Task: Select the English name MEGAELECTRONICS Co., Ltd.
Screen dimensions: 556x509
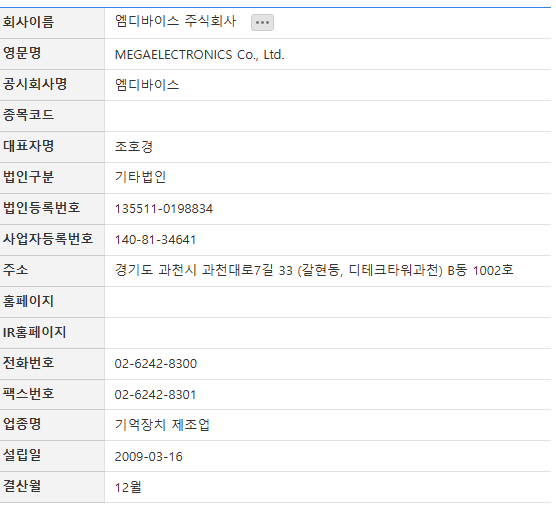Action: pos(199,55)
